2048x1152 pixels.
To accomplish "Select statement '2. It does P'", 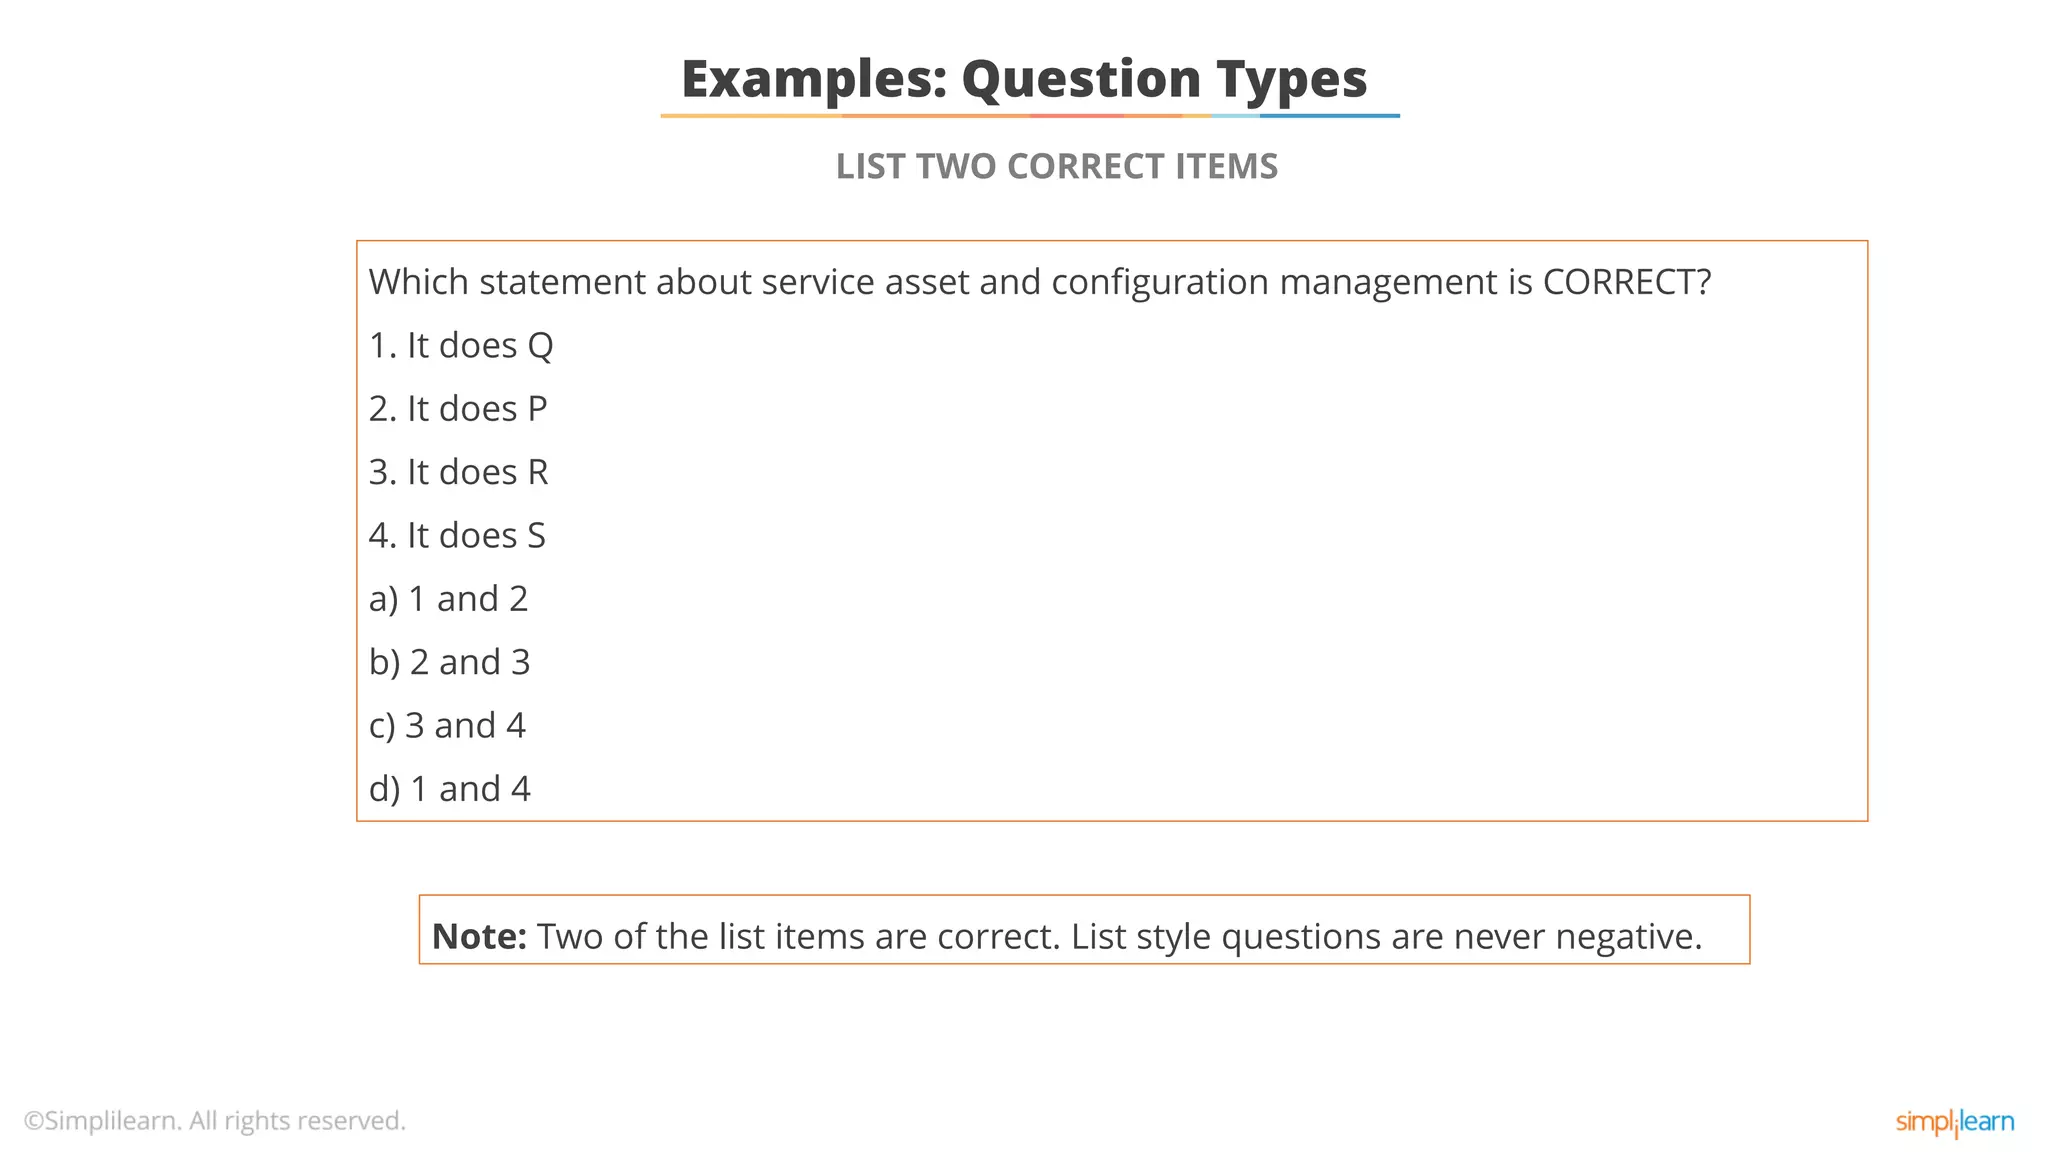I will point(458,409).
